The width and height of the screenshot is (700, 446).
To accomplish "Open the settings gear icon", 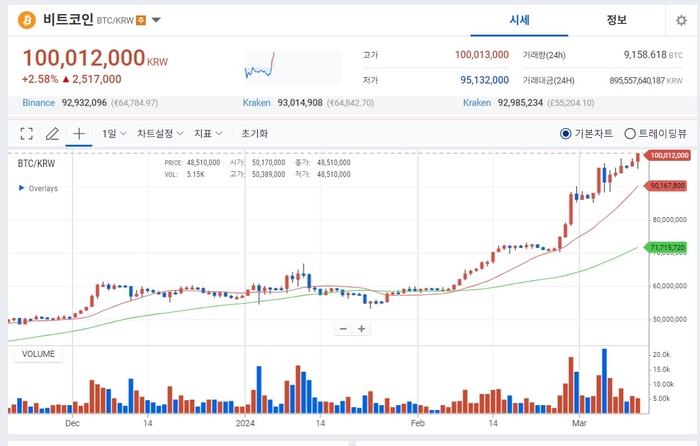I will (x=681, y=21).
